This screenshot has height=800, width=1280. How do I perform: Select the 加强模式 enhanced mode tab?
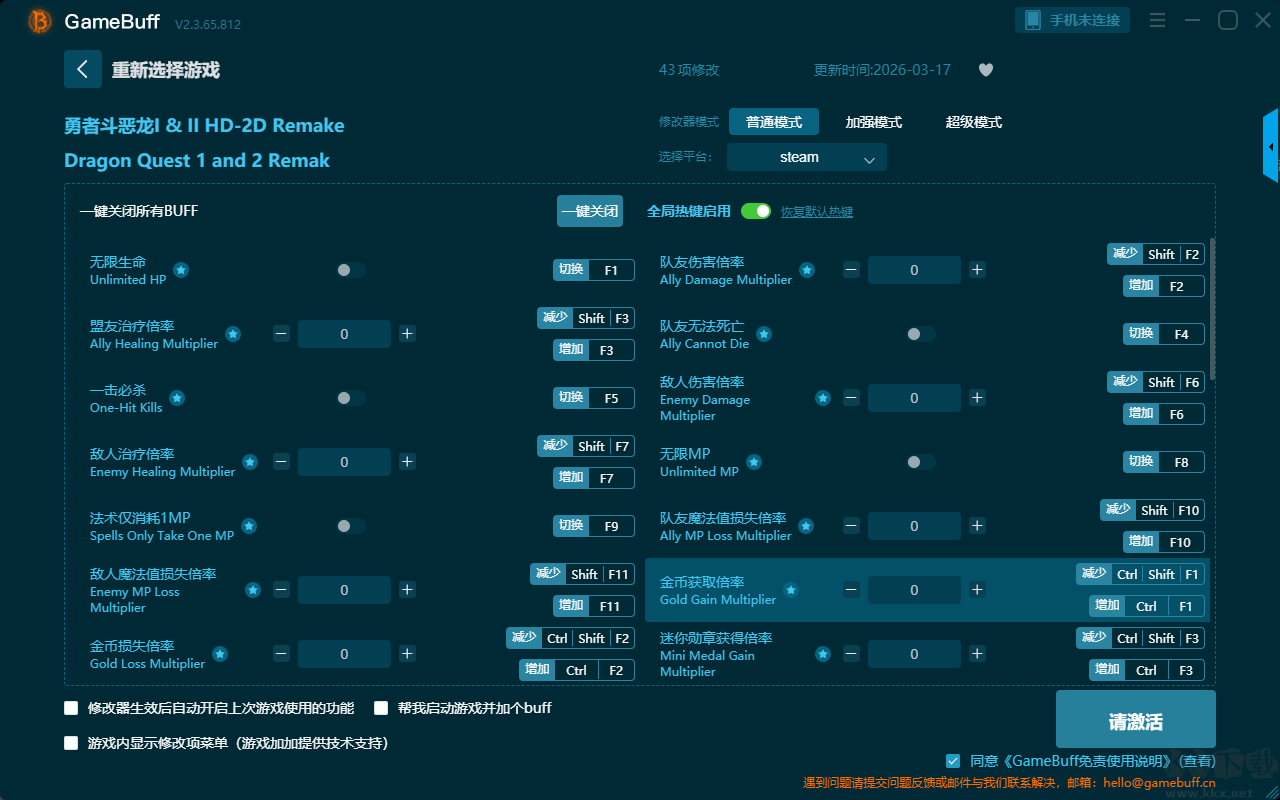[874, 122]
